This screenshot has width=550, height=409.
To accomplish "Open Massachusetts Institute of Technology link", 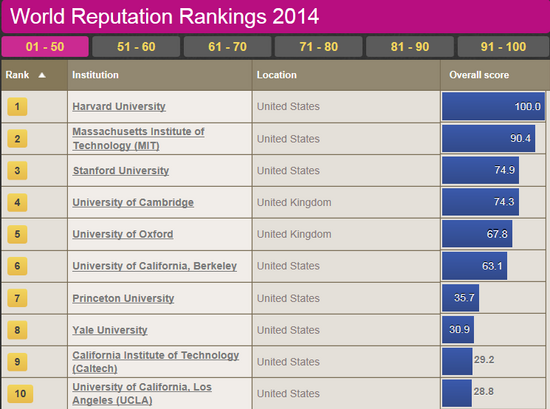I will pos(138,139).
